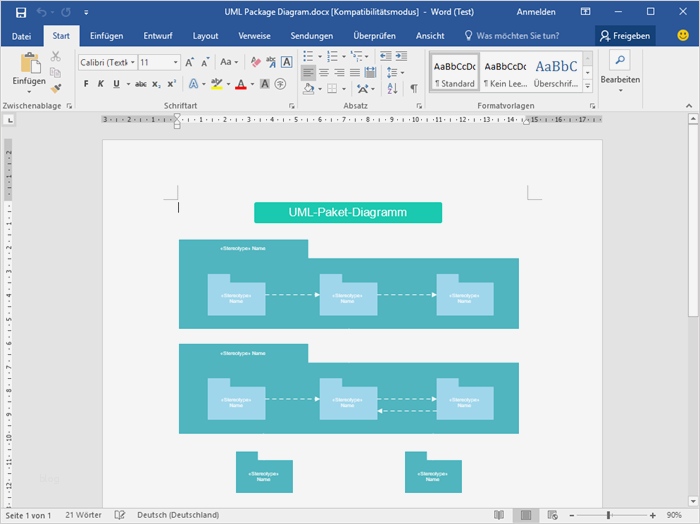Apply red font color swatch
This screenshot has height=524, width=700.
pos(241,84)
